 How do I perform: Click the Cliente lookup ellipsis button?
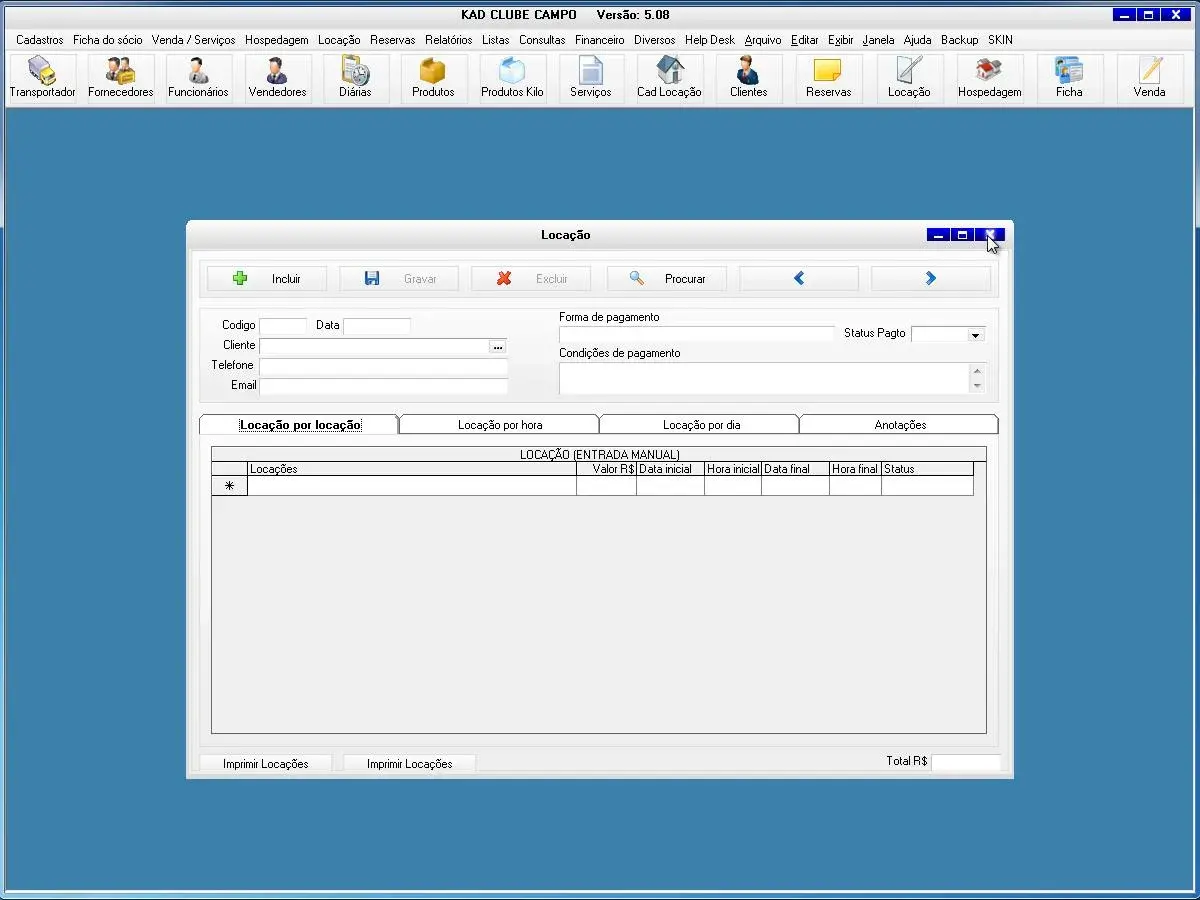(x=498, y=346)
